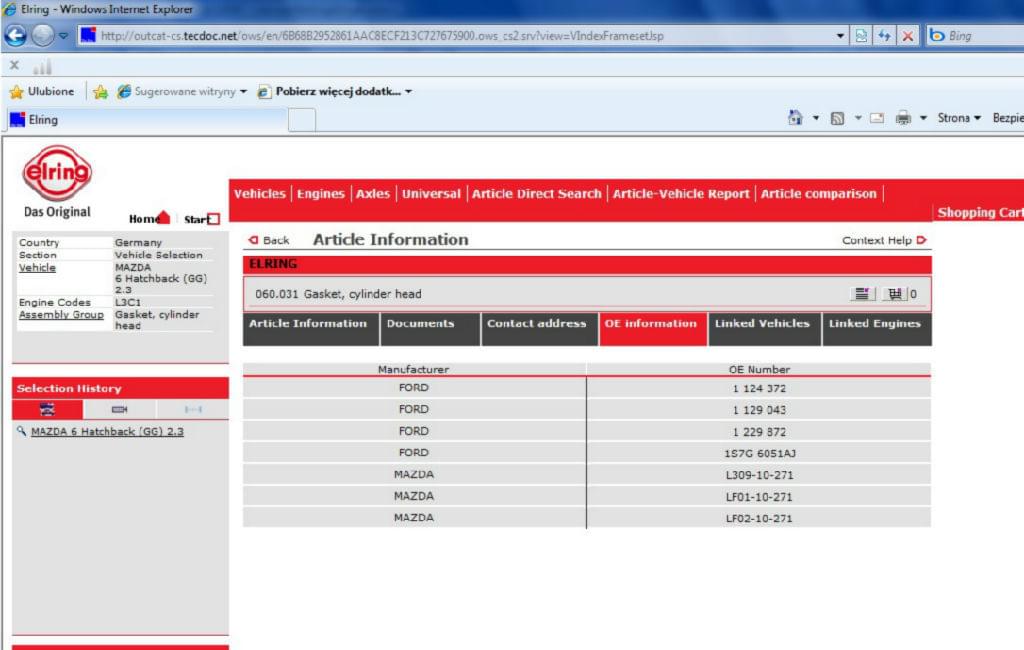1024x650 pixels.
Task: Expand the Home icon dropdown arrow
Action: point(816,118)
